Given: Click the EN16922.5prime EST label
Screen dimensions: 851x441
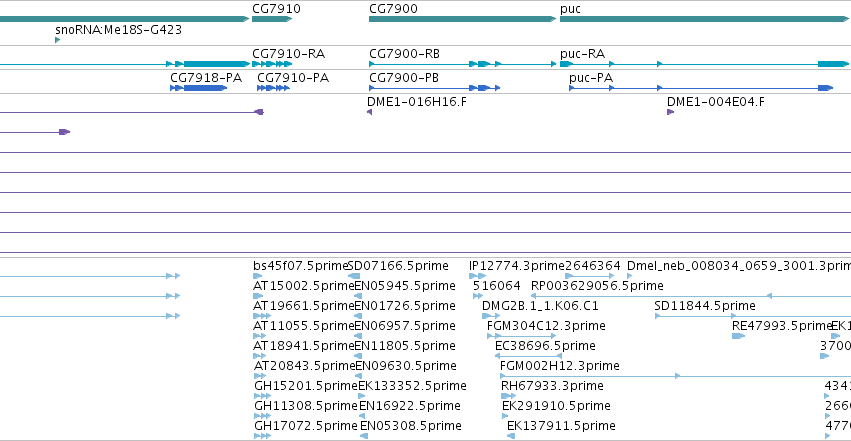Looking at the screenshot, I should tap(410, 406).
